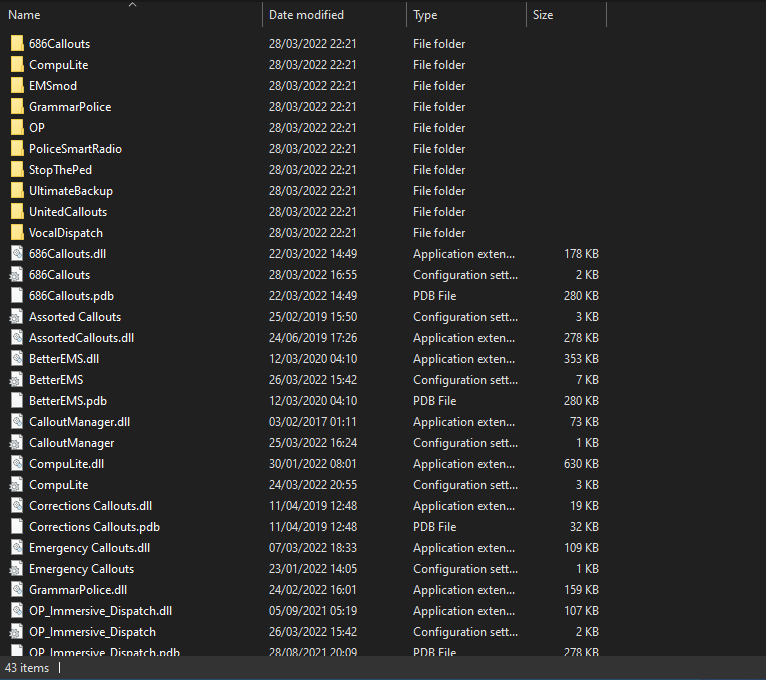Click the Assorted Callouts config icon
Image resolution: width=766 pixels, height=680 pixels.
pyautogui.click(x=16, y=317)
